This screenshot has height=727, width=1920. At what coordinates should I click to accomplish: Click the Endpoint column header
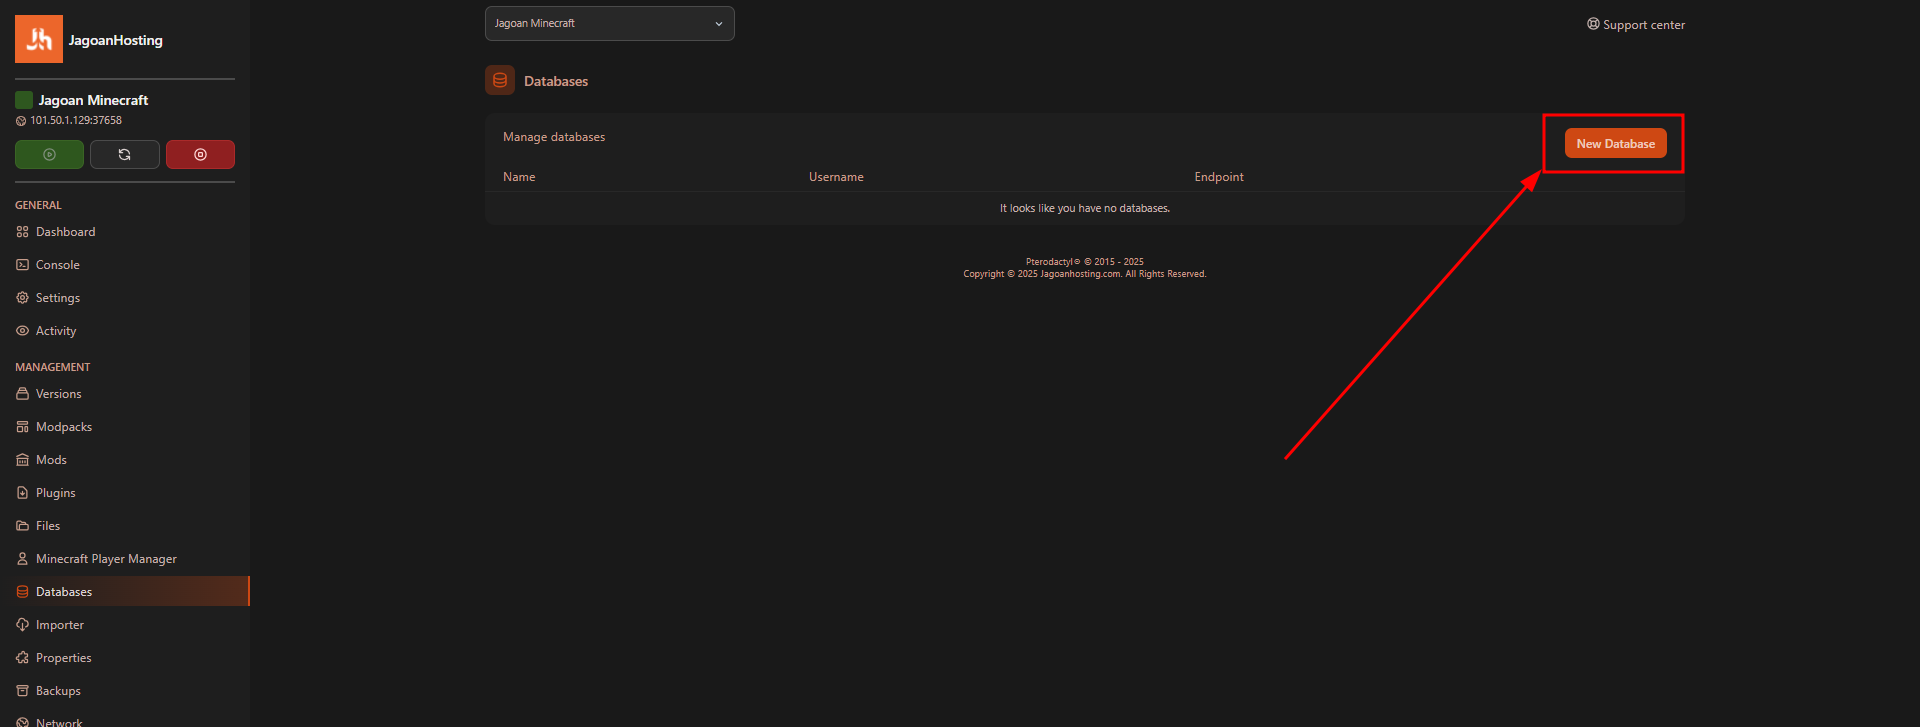coord(1219,177)
